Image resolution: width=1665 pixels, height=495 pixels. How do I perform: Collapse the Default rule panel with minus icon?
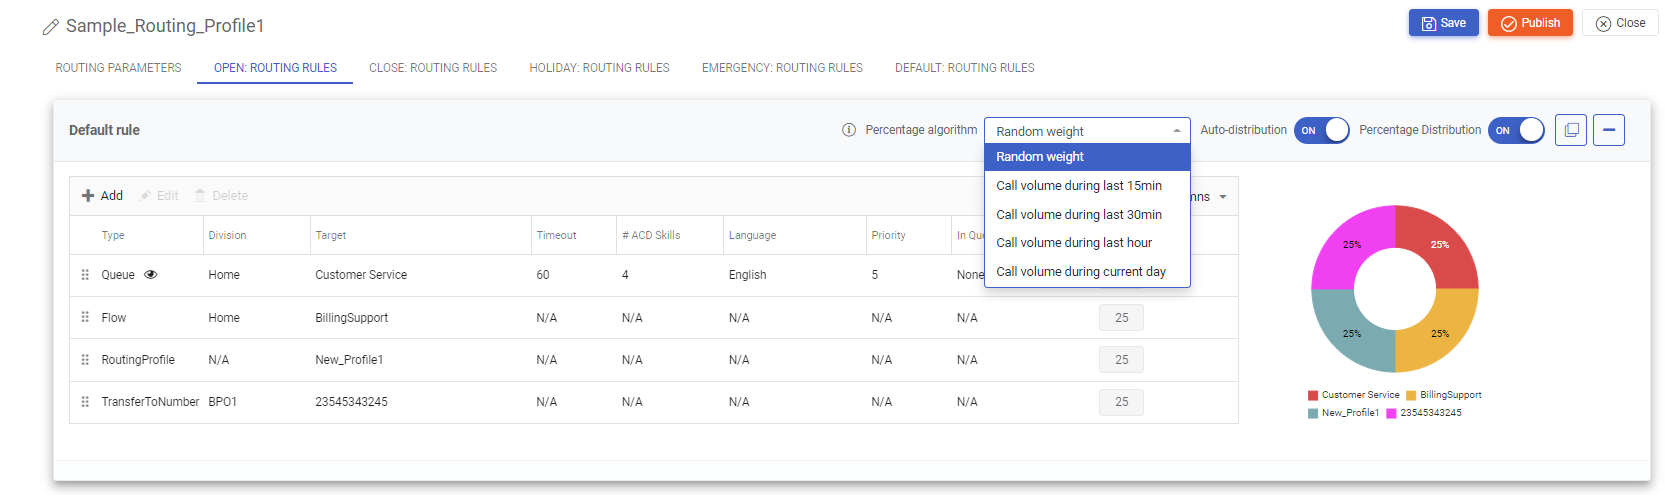[1608, 130]
